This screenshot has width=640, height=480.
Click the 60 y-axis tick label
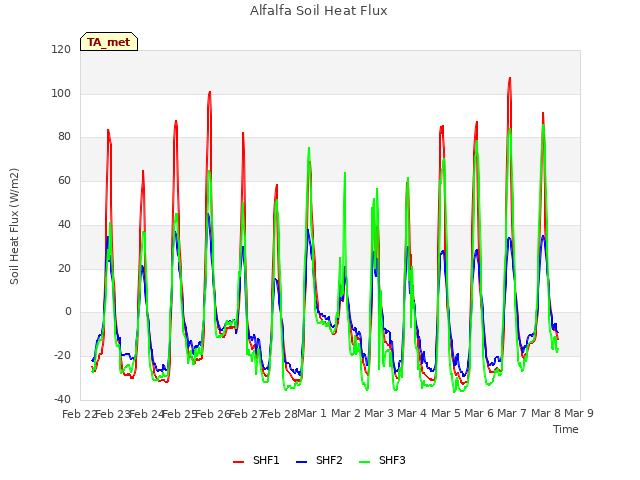pyautogui.click(x=64, y=180)
